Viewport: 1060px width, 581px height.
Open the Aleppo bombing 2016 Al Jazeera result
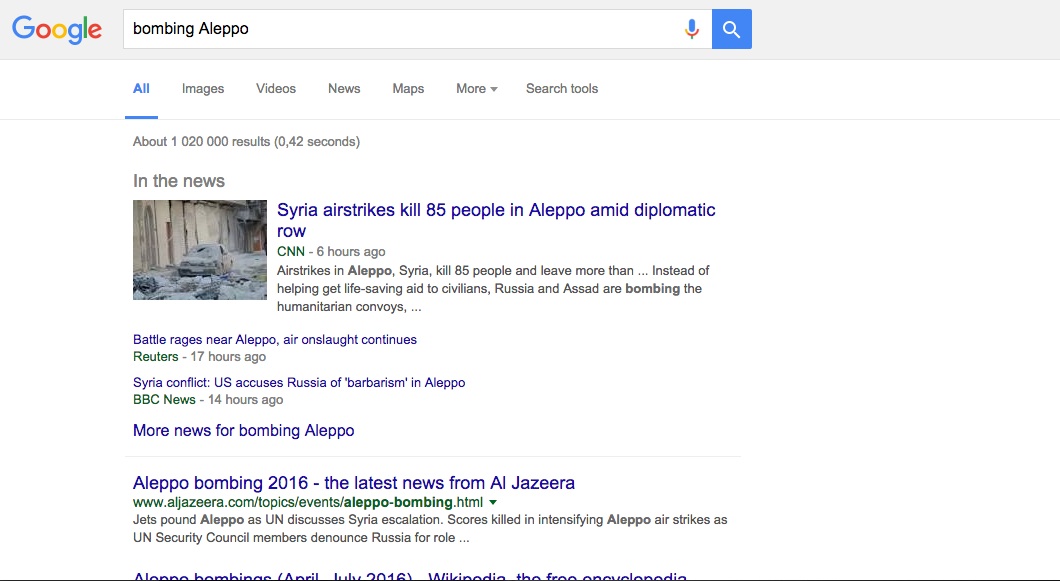click(354, 482)
